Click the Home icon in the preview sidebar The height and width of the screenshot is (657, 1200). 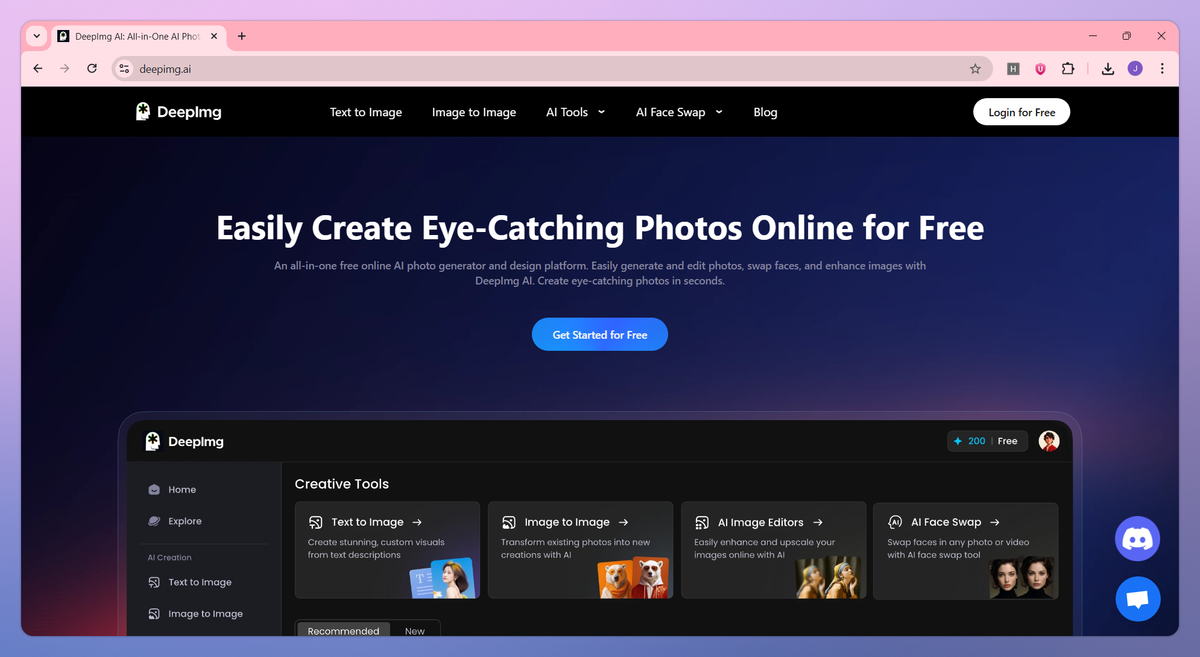(154, 490)
